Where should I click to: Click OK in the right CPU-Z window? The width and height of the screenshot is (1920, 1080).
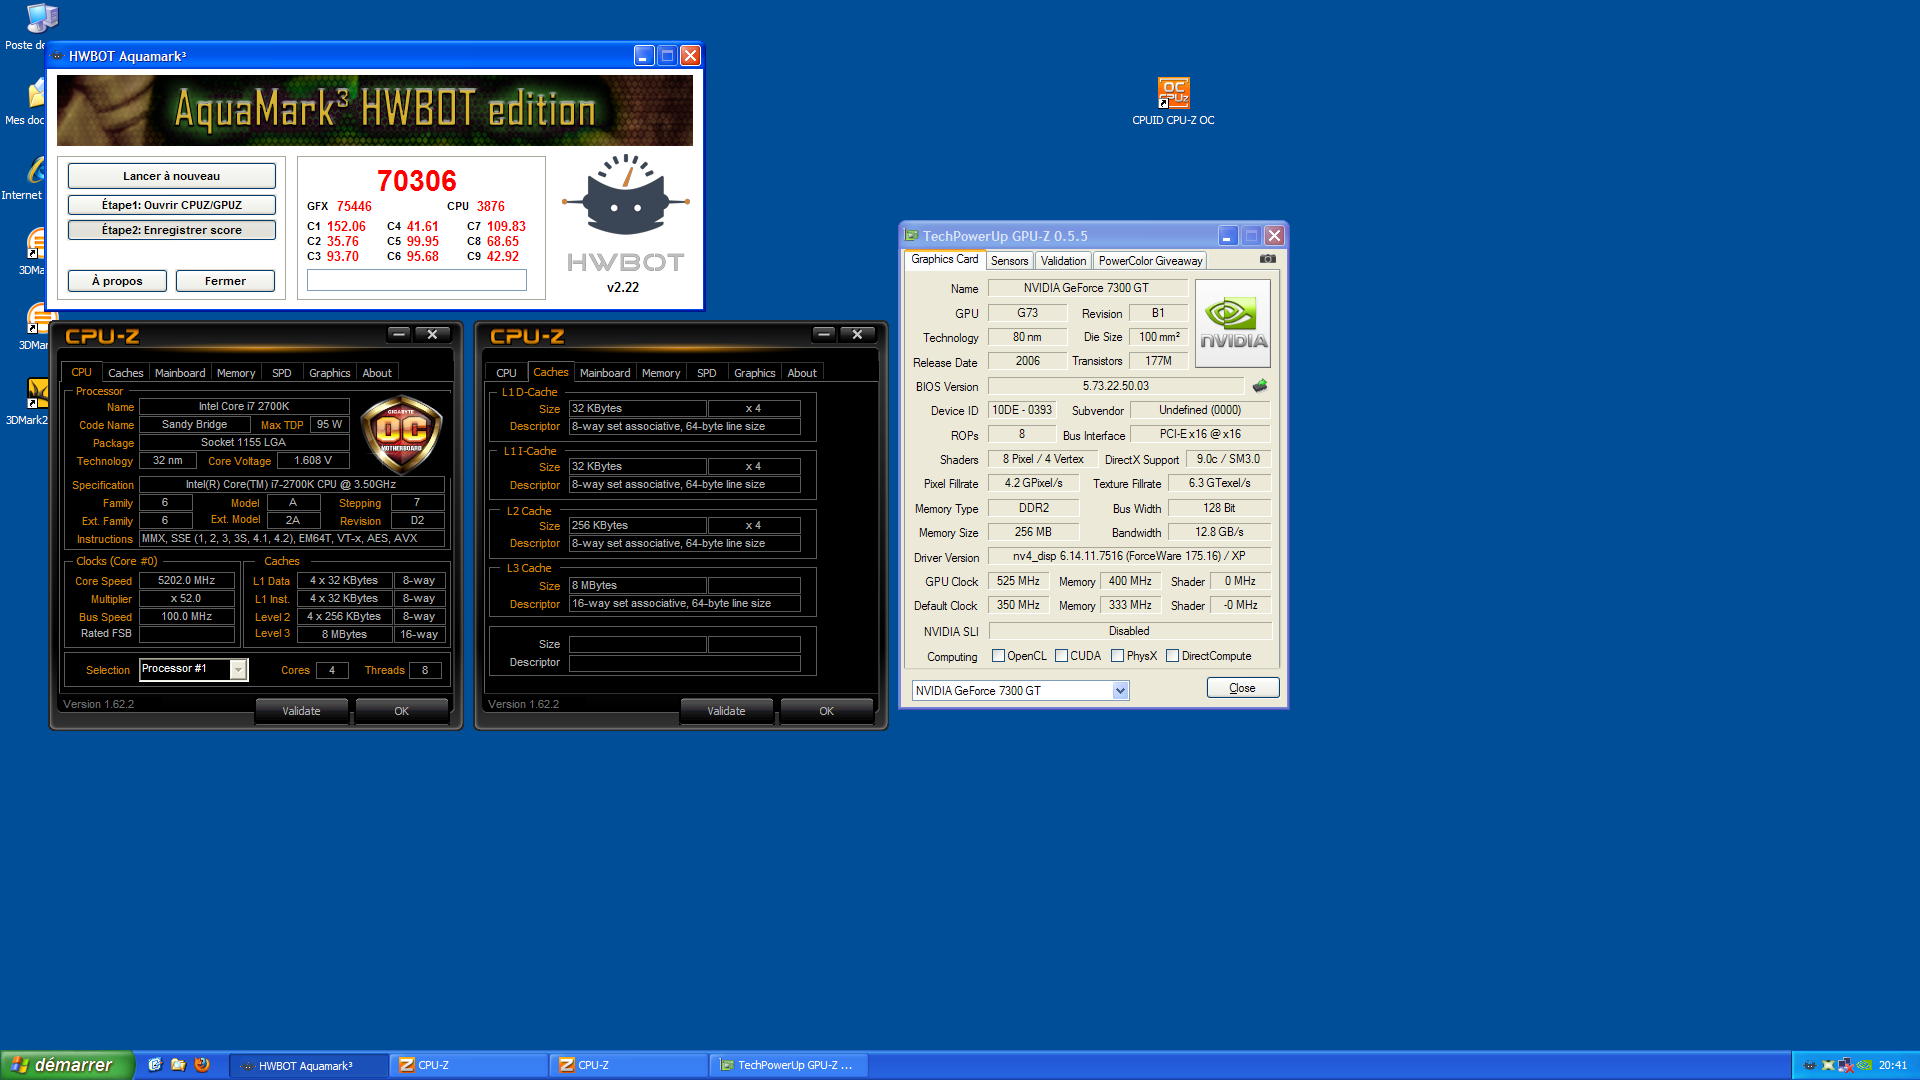click(x=826, y=711)
